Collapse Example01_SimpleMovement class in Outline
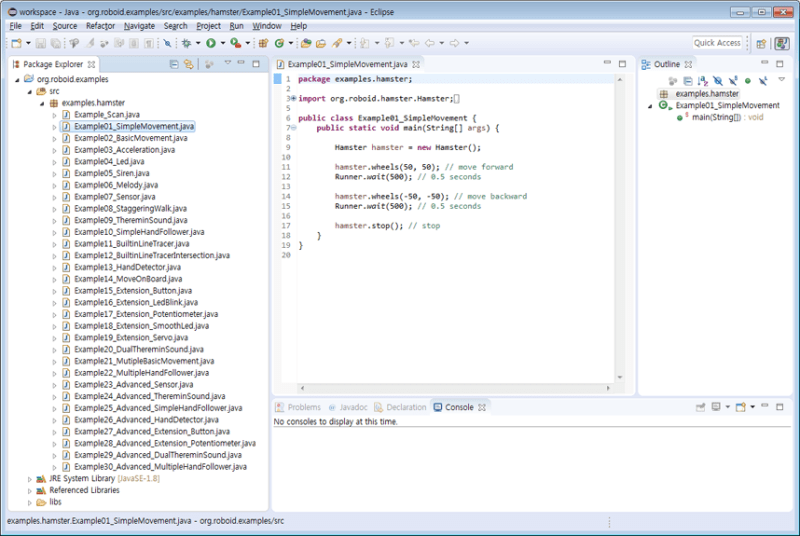This screenshot has height=536, width=800. [650, 106]
